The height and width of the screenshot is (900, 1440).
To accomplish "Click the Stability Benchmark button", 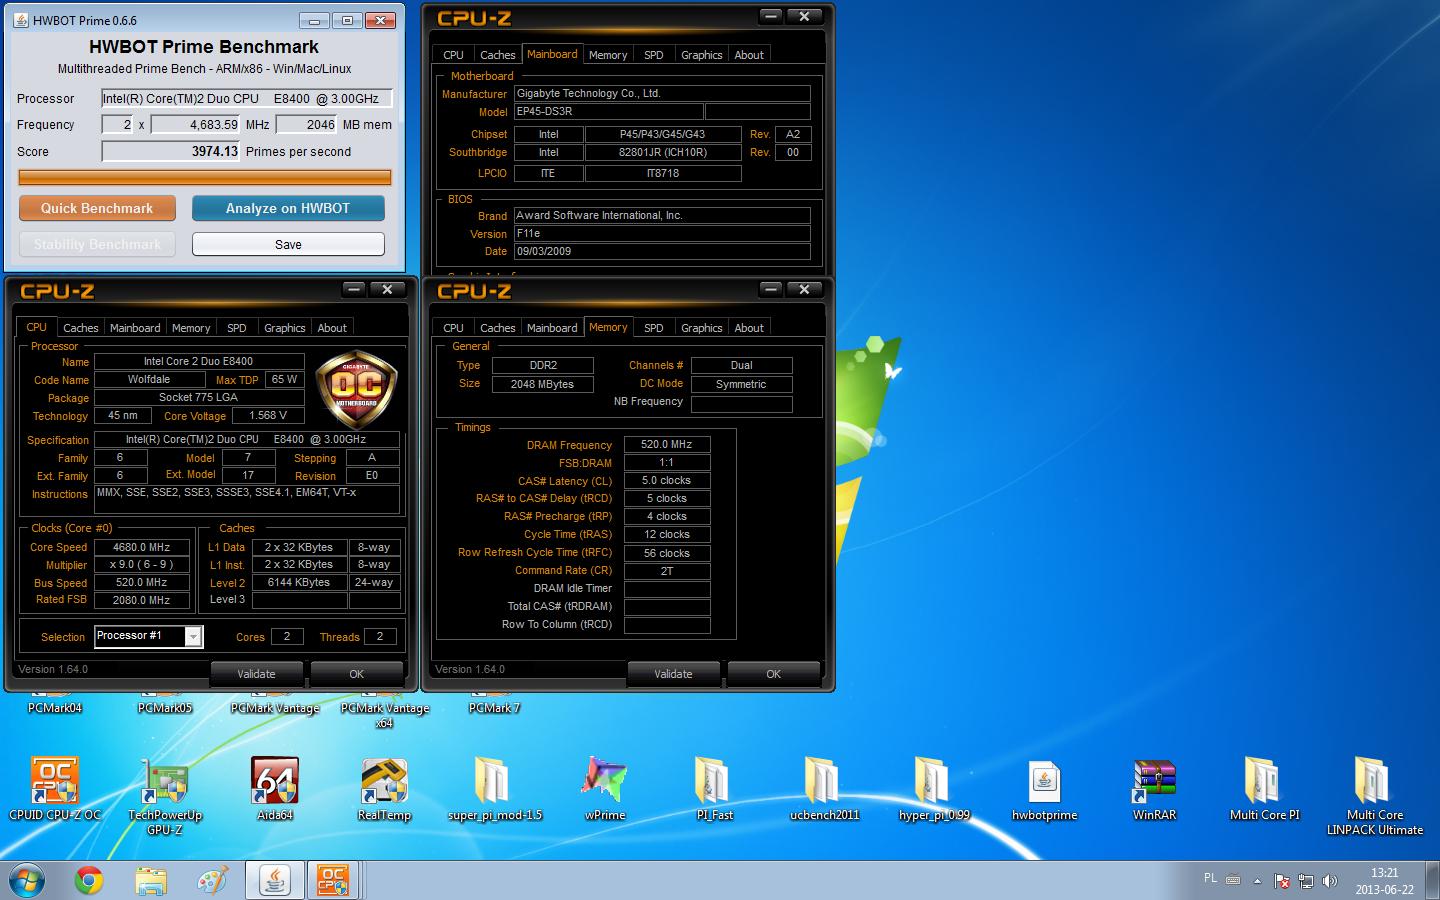I will click(x=97, y=244).
